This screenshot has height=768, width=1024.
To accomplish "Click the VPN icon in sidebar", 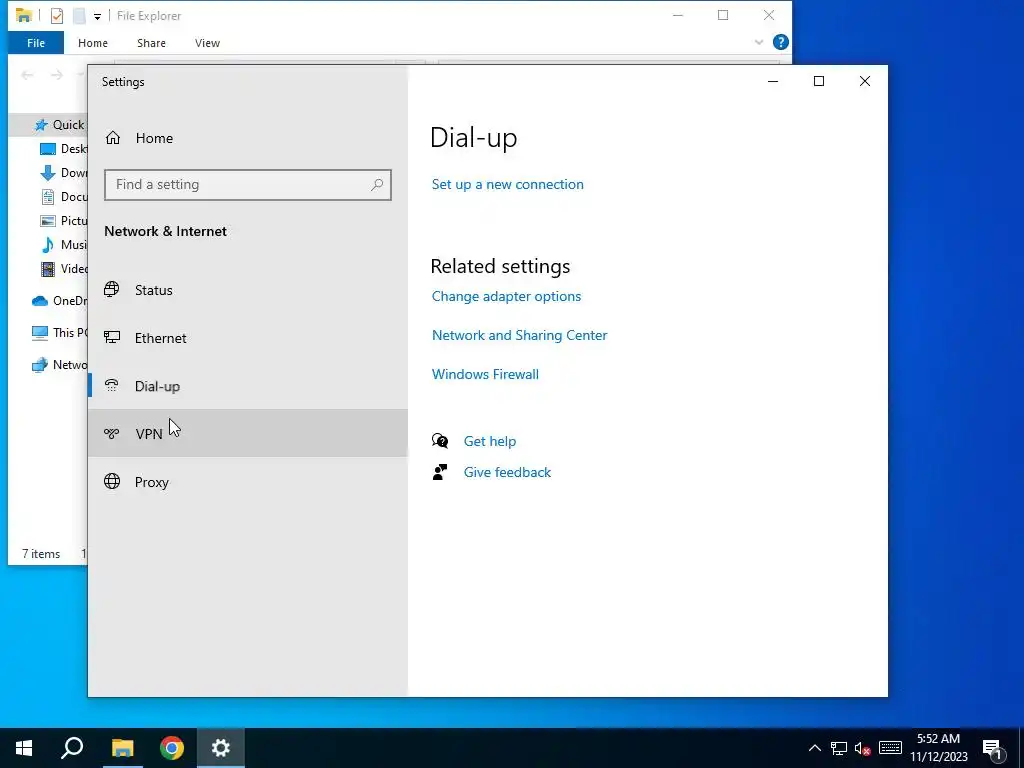I will (112, 433).
